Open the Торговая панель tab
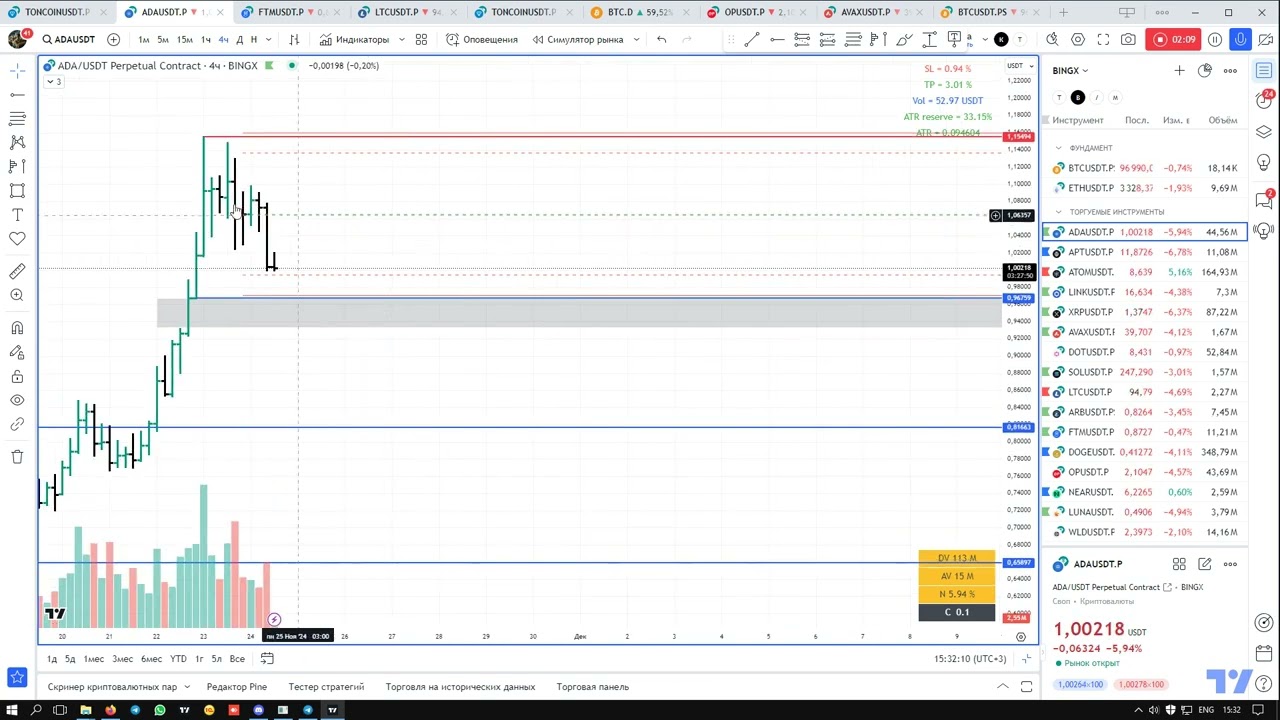The width and height of the screenshot is (1280, 720). click(x=593, y=687)
